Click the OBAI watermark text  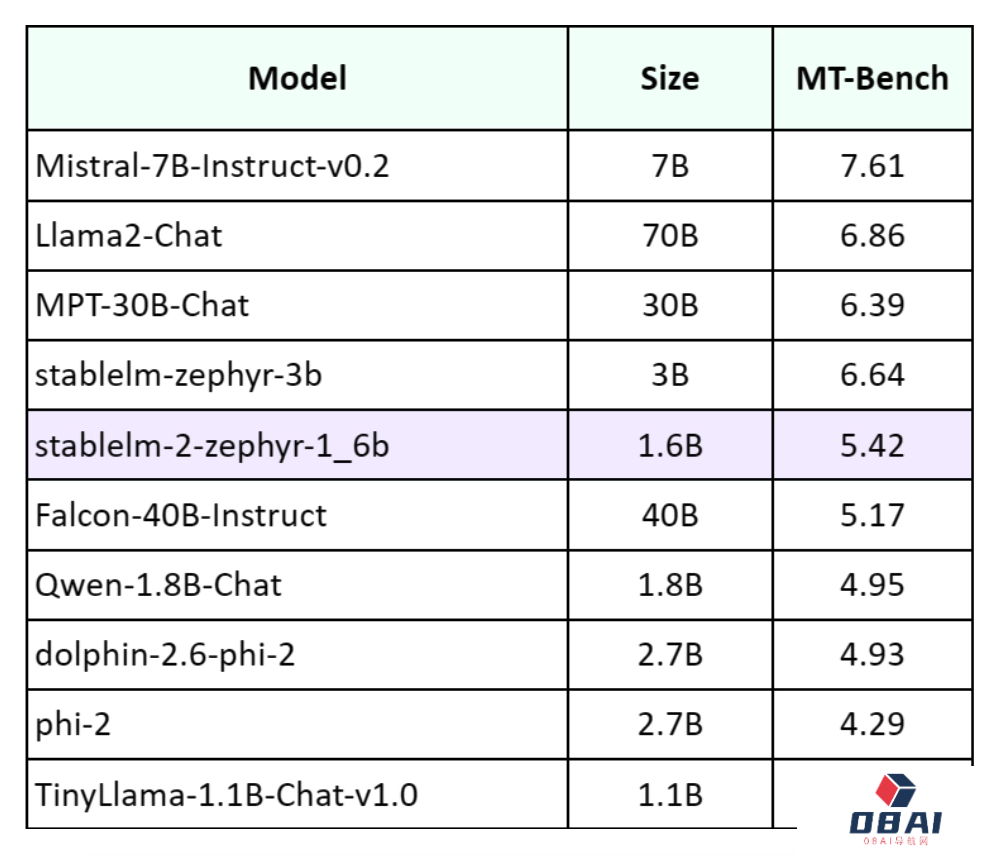pos(895,824)
